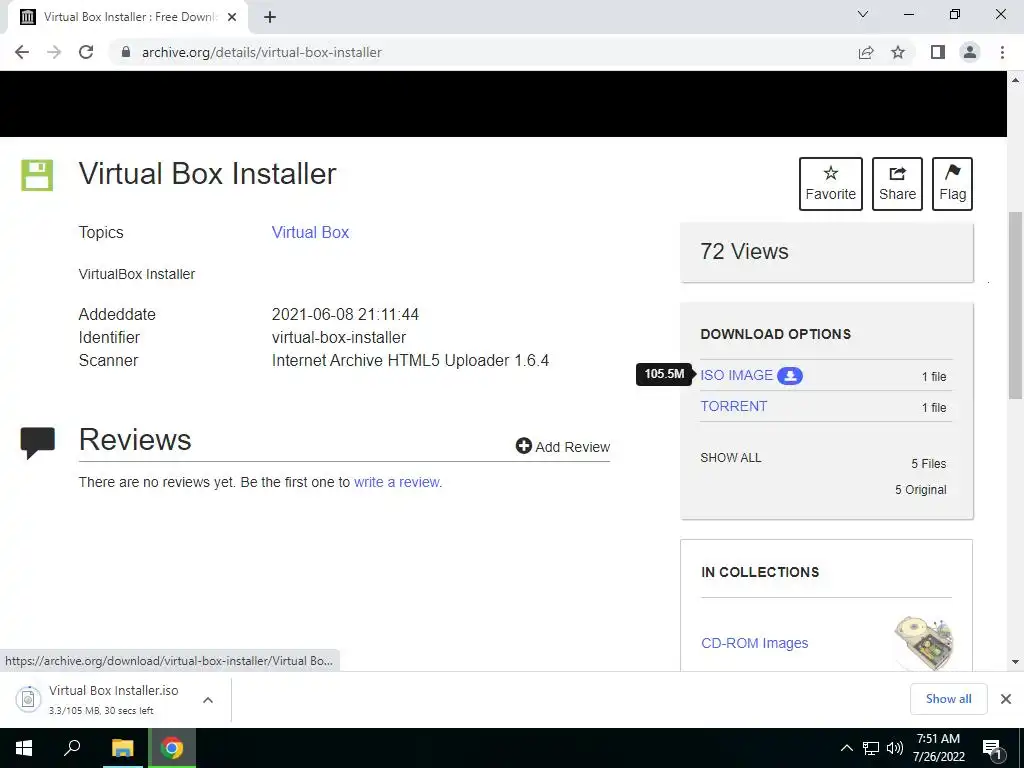Click the scrollbar down arrow
The width and height of the screenshot is (1024, 768).
pyautogui.click(x=1015, y=662)
